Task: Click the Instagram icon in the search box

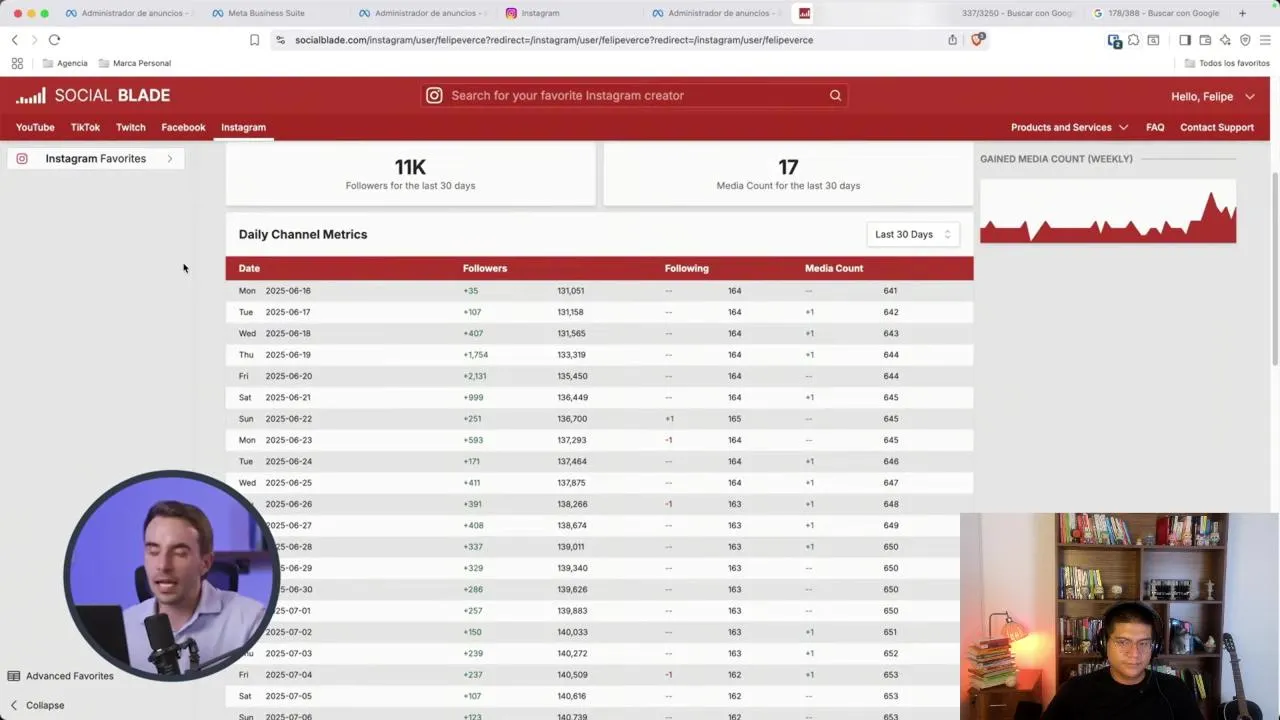Action: point(434,96)
